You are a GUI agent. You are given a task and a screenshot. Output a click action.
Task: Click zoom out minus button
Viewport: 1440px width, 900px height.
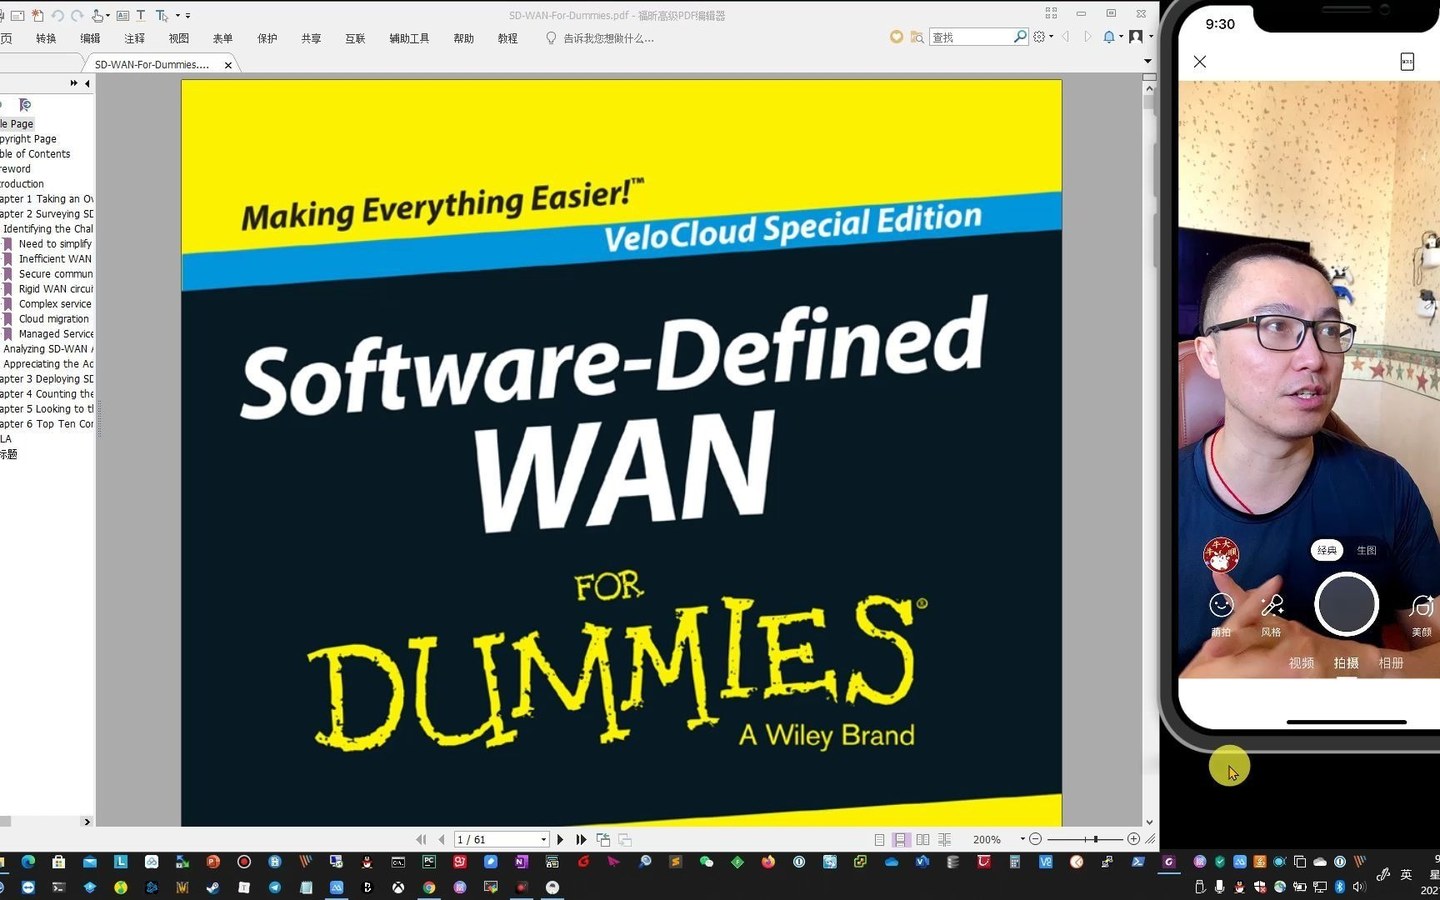coord(1036,839)
